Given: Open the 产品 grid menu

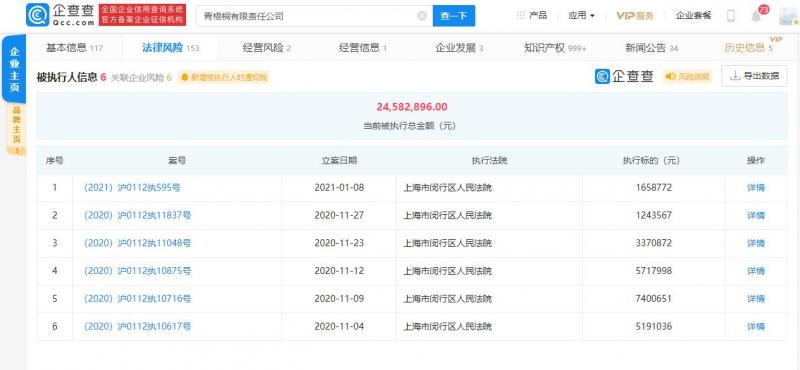Looking at the screenshot, I should [x=532, y=15].
